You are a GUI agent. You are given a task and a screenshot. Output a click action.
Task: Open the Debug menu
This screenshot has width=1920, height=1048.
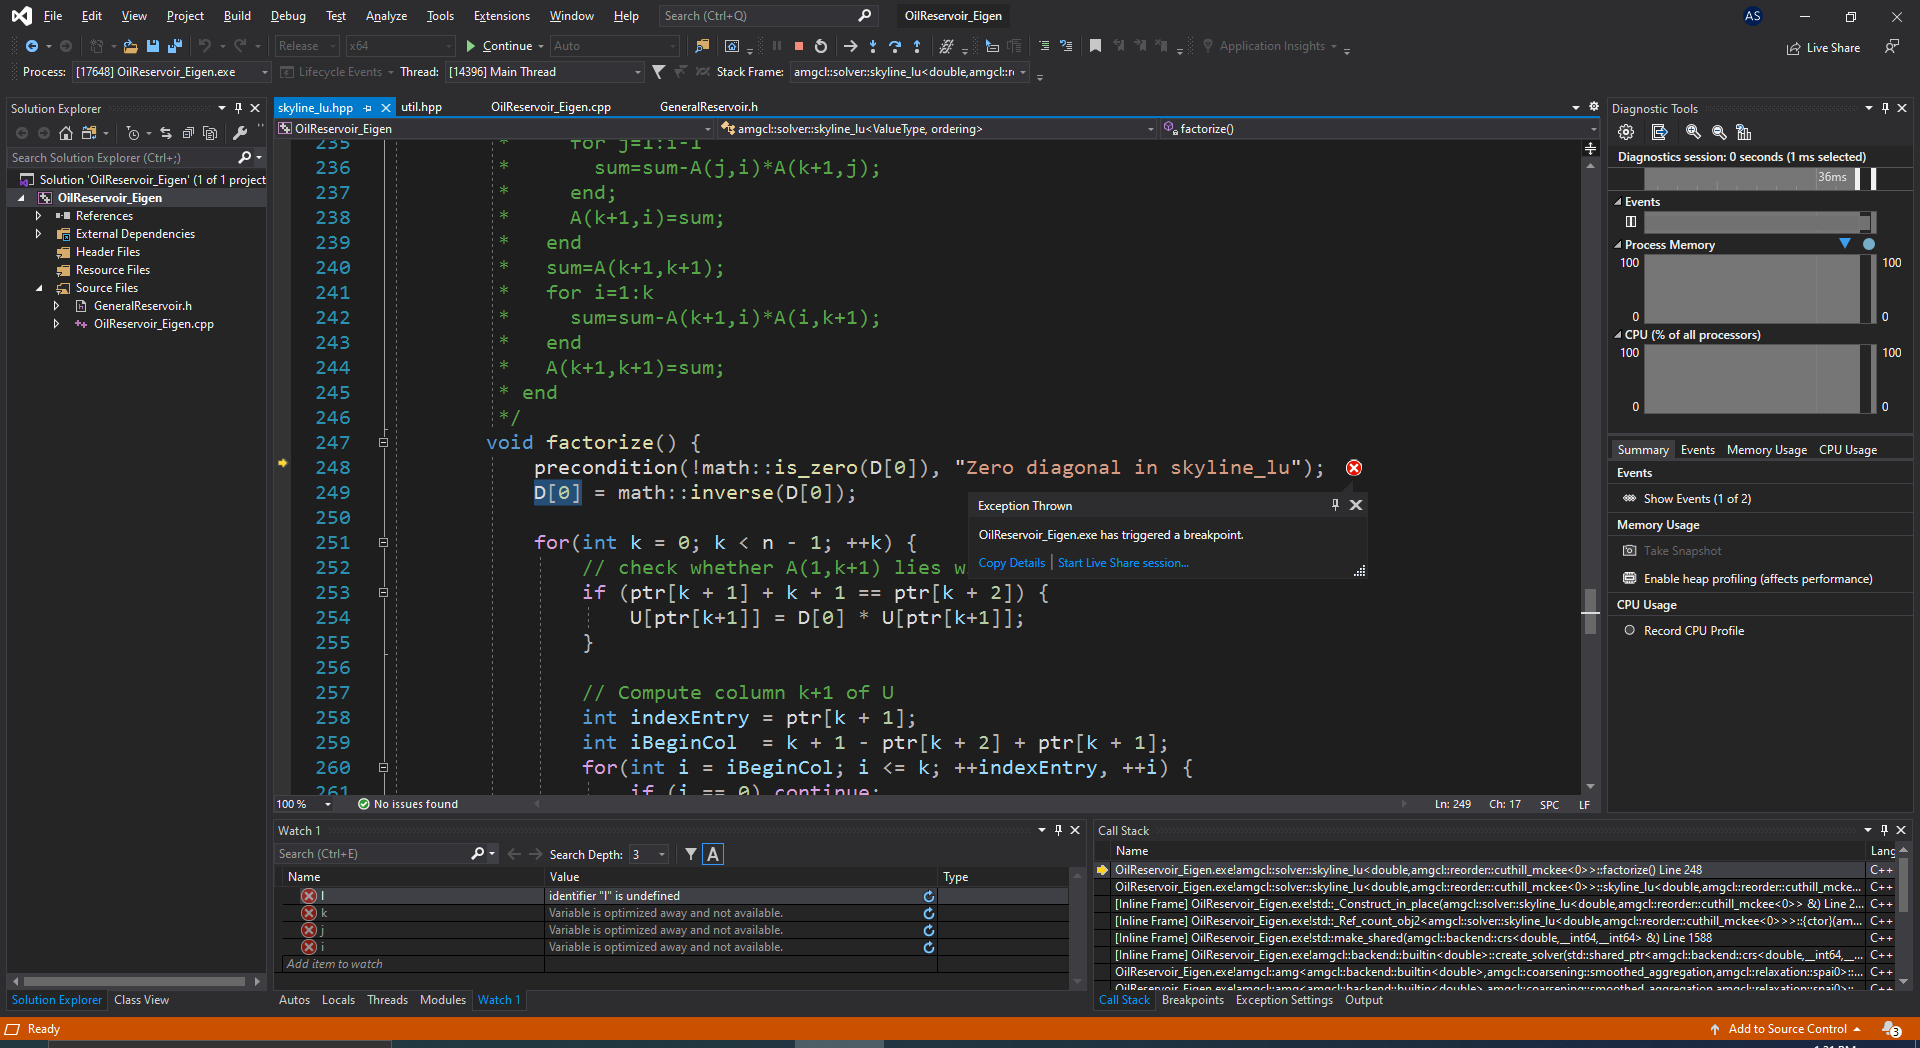(x=288, y=16)
